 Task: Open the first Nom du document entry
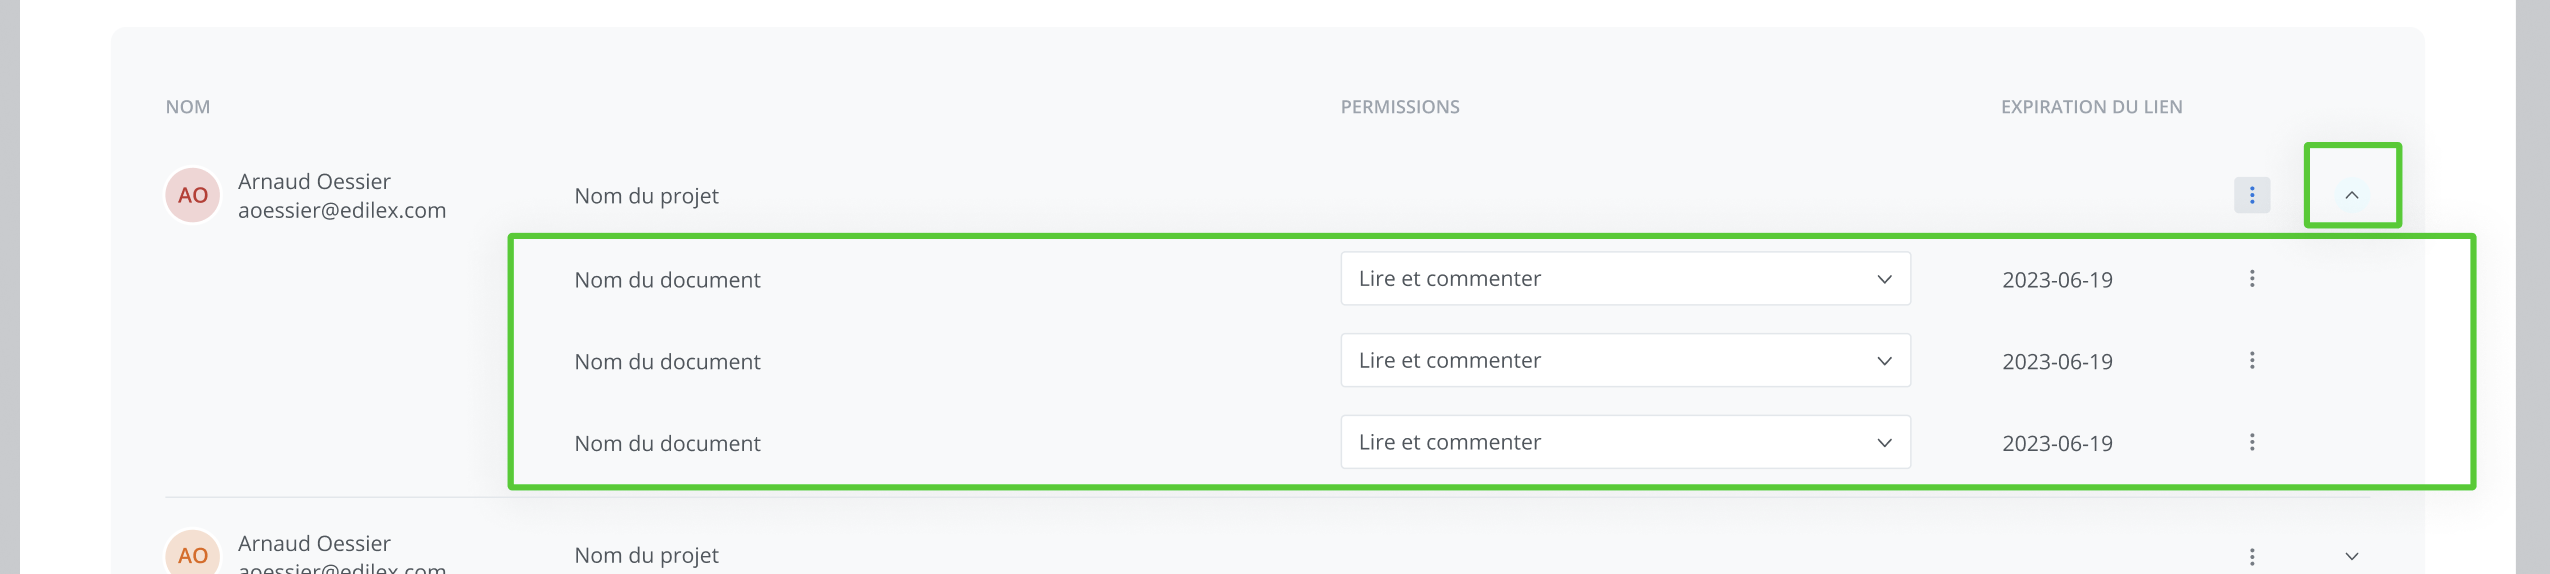pyautogui.click(x=667, y=280)
